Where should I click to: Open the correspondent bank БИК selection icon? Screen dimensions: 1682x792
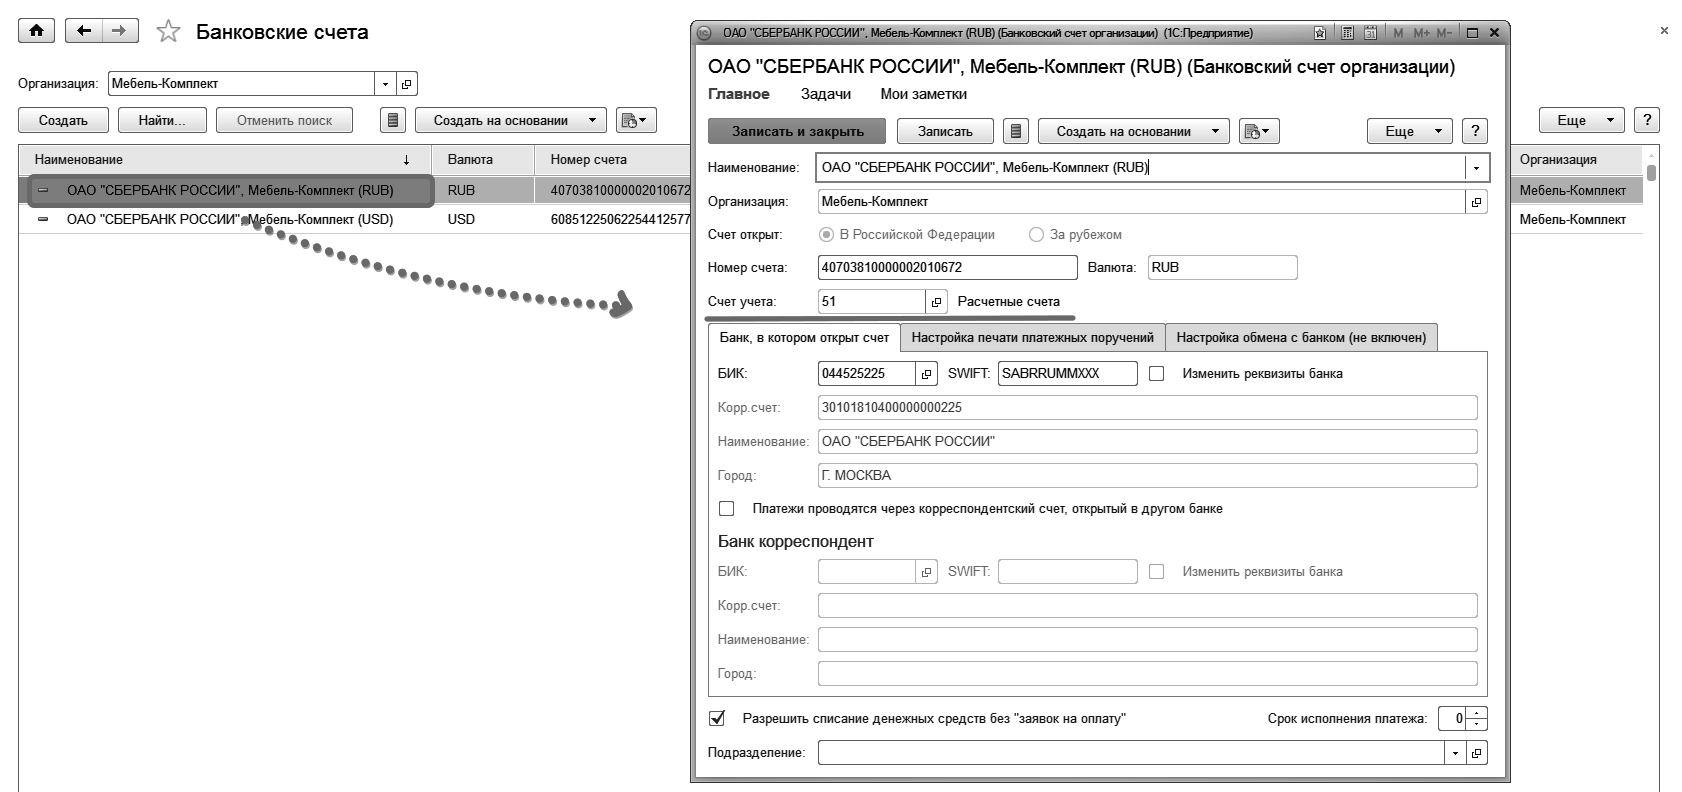point(927,572)
